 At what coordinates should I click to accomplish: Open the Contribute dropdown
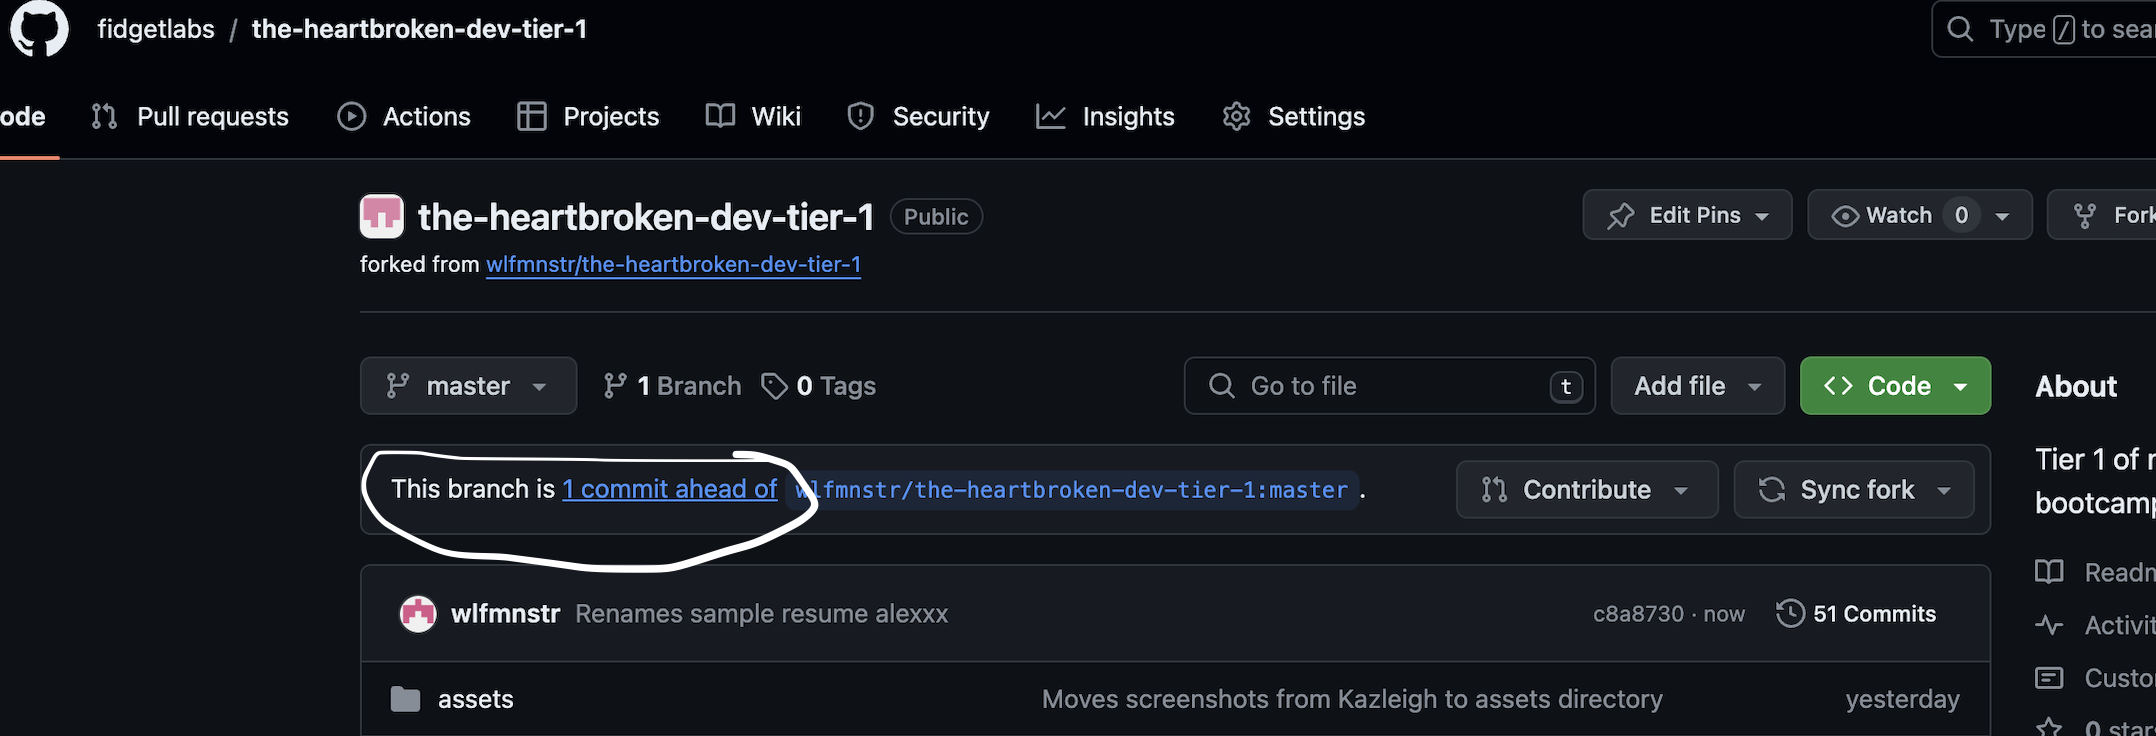(x=1587, y=489)
